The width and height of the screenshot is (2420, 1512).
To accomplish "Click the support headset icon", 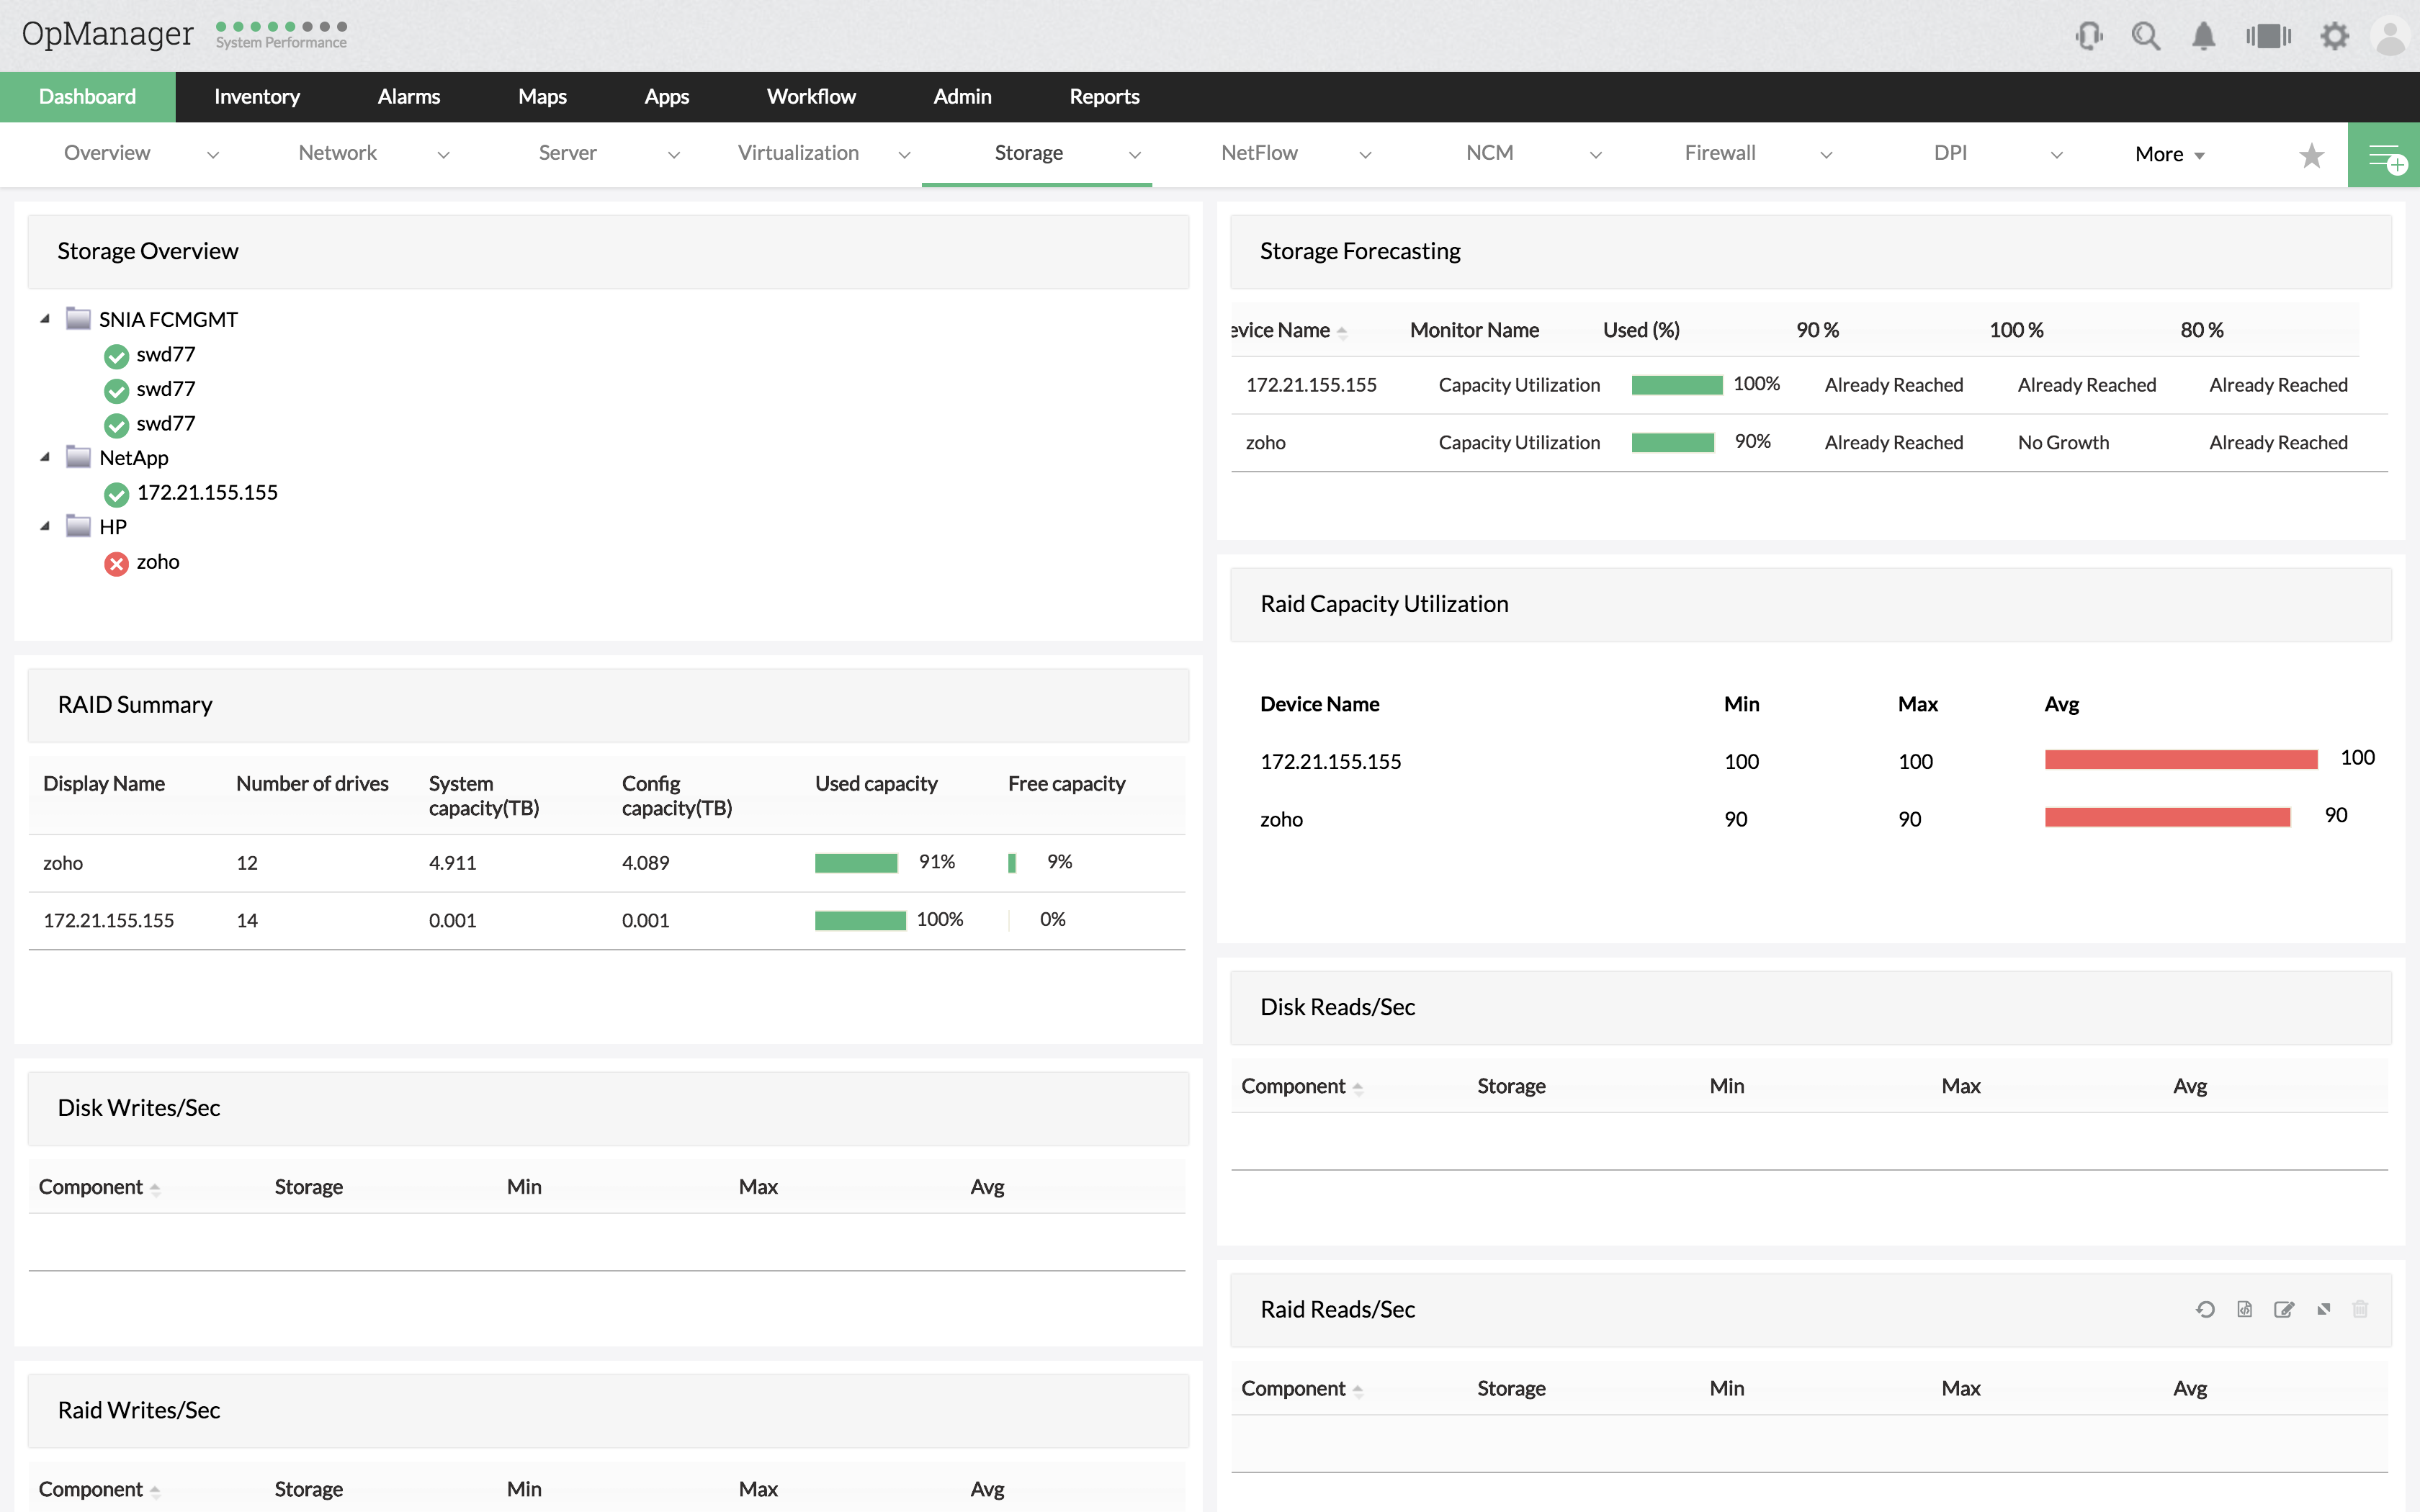I will pyautogui.click(x=2089, y=37).
